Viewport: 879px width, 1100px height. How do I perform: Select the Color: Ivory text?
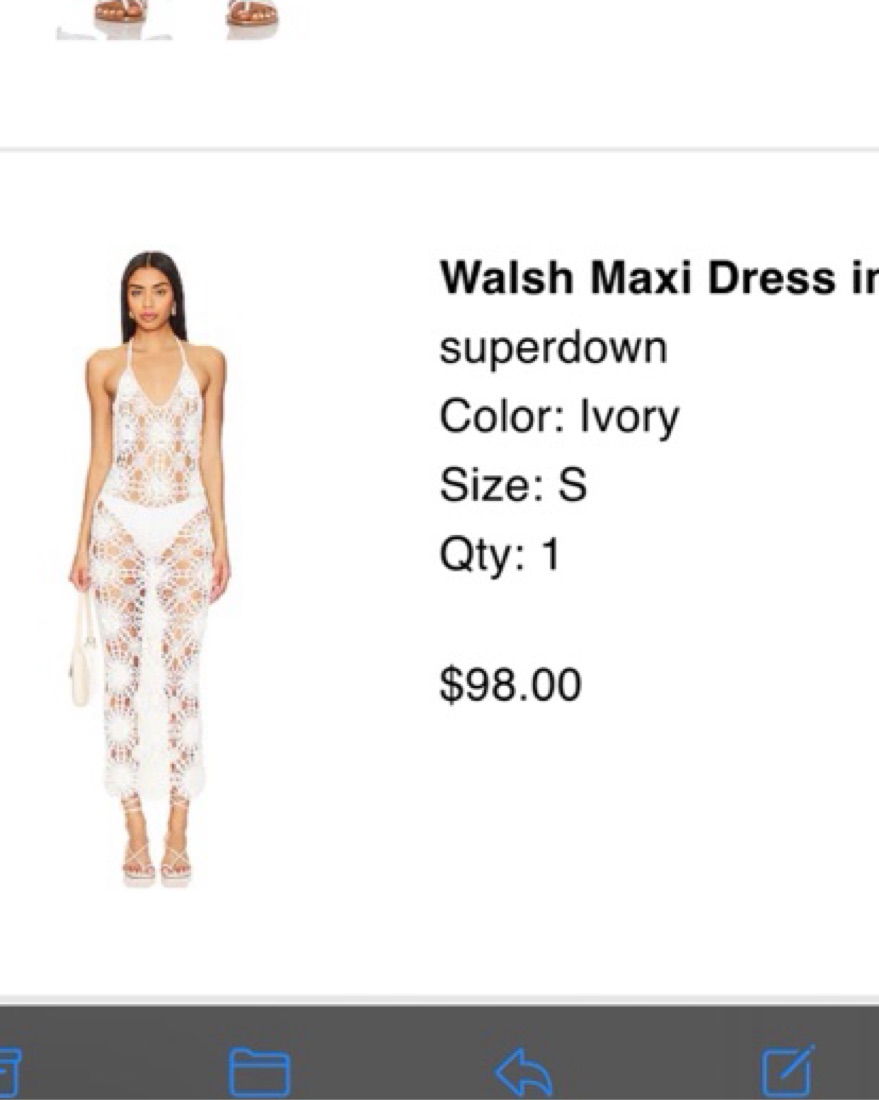559,417
